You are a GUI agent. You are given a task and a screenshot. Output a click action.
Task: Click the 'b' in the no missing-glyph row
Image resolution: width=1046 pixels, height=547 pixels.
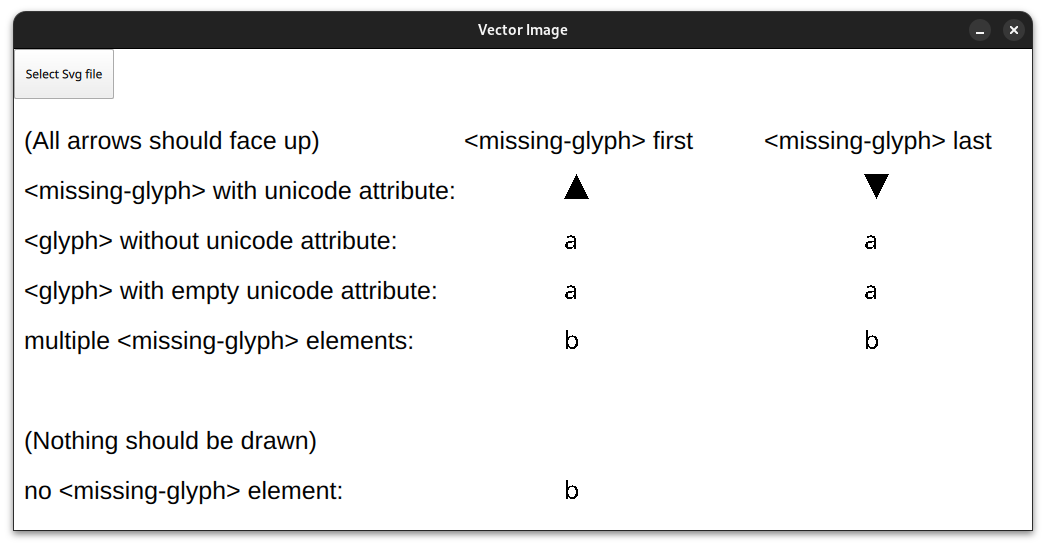tap(571, 491)
